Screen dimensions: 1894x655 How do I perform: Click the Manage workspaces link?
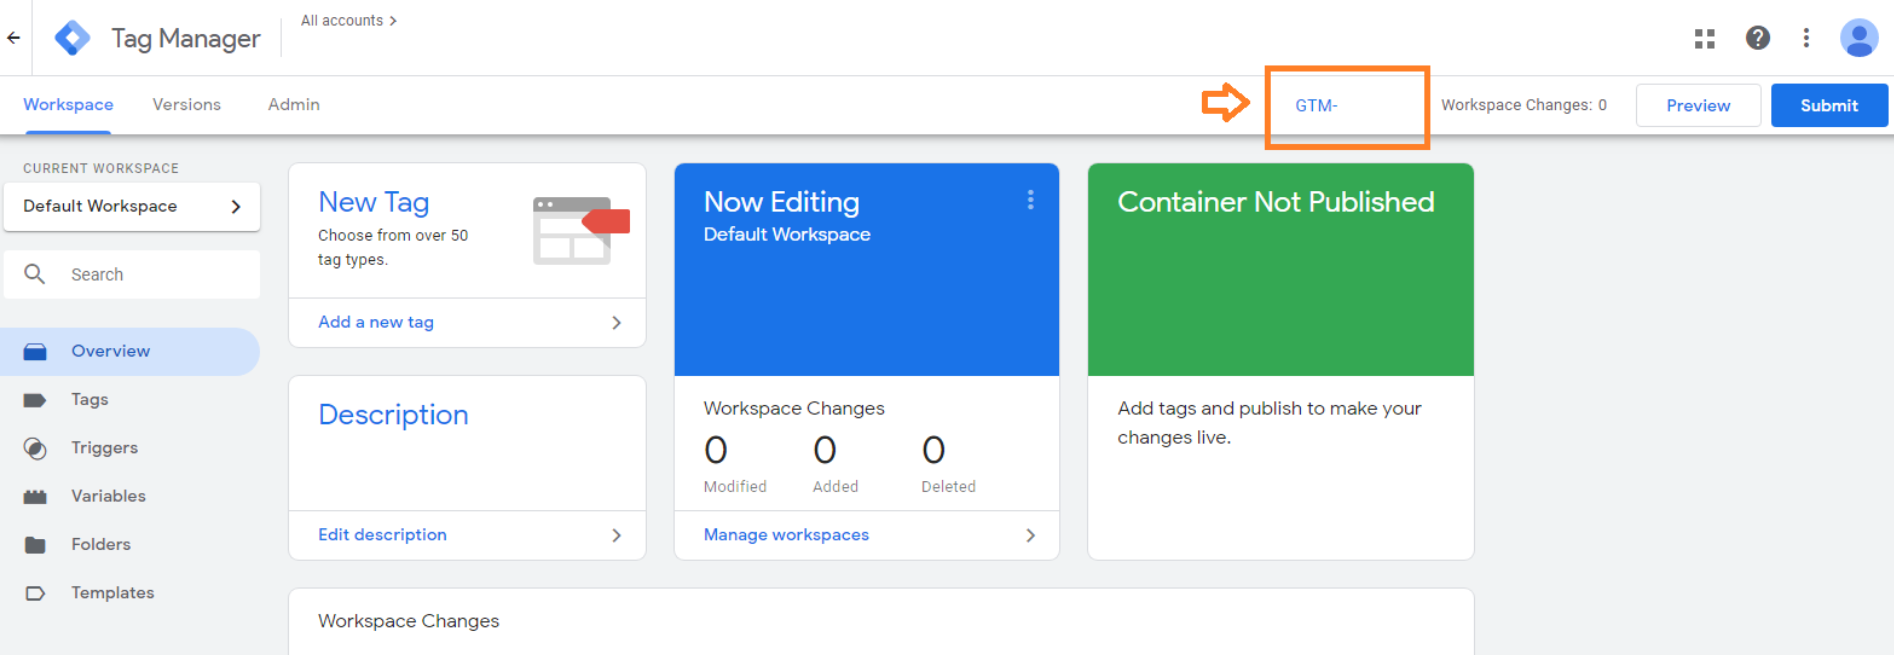click(x=786, y=535)
